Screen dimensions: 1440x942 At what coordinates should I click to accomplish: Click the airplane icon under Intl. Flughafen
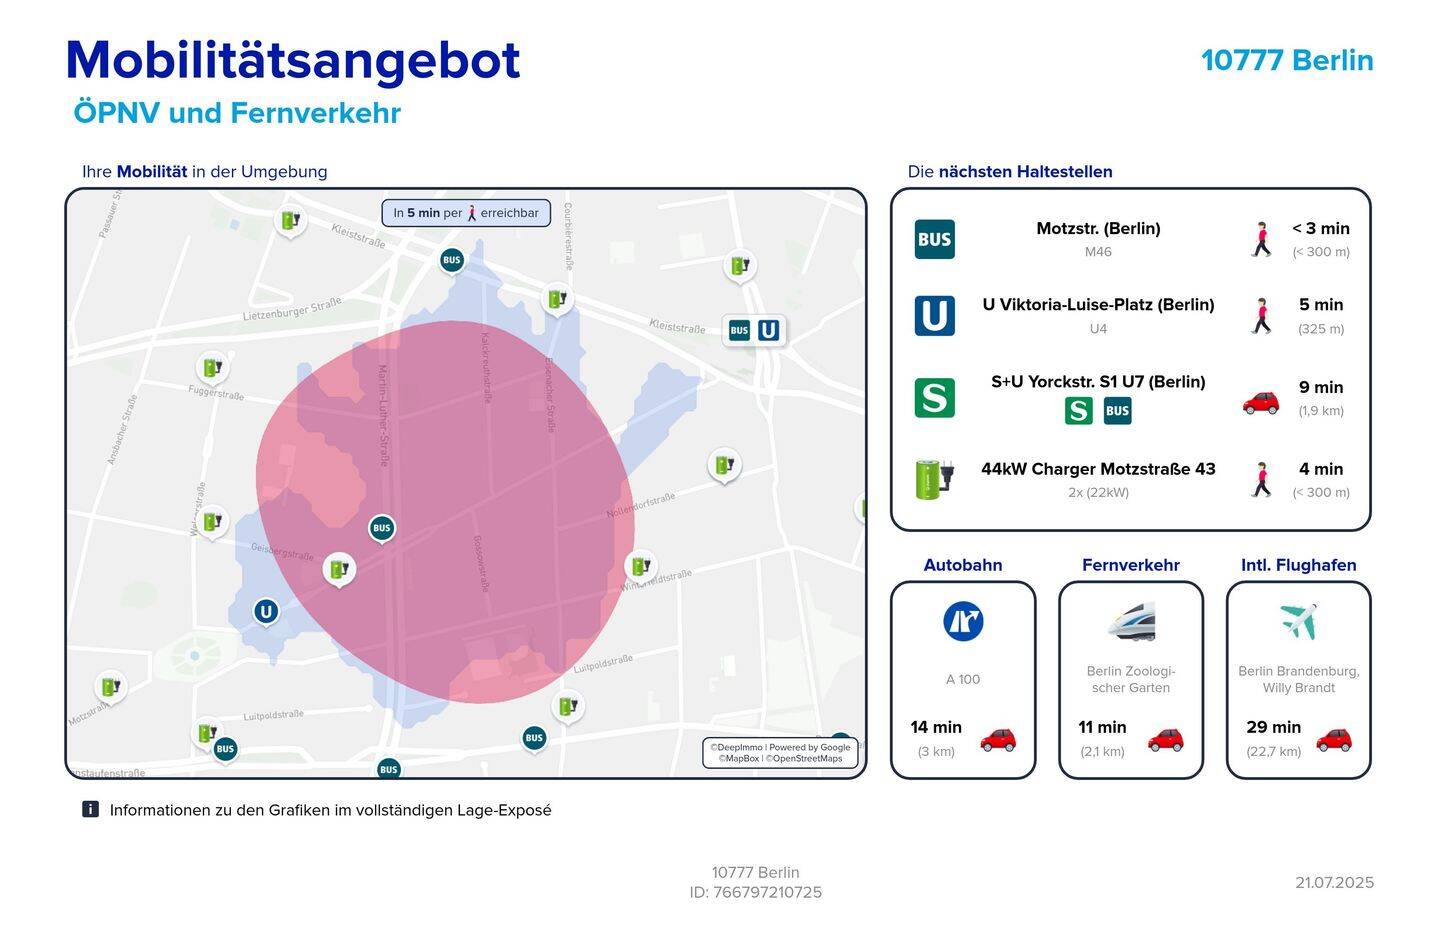(1298, 622)
